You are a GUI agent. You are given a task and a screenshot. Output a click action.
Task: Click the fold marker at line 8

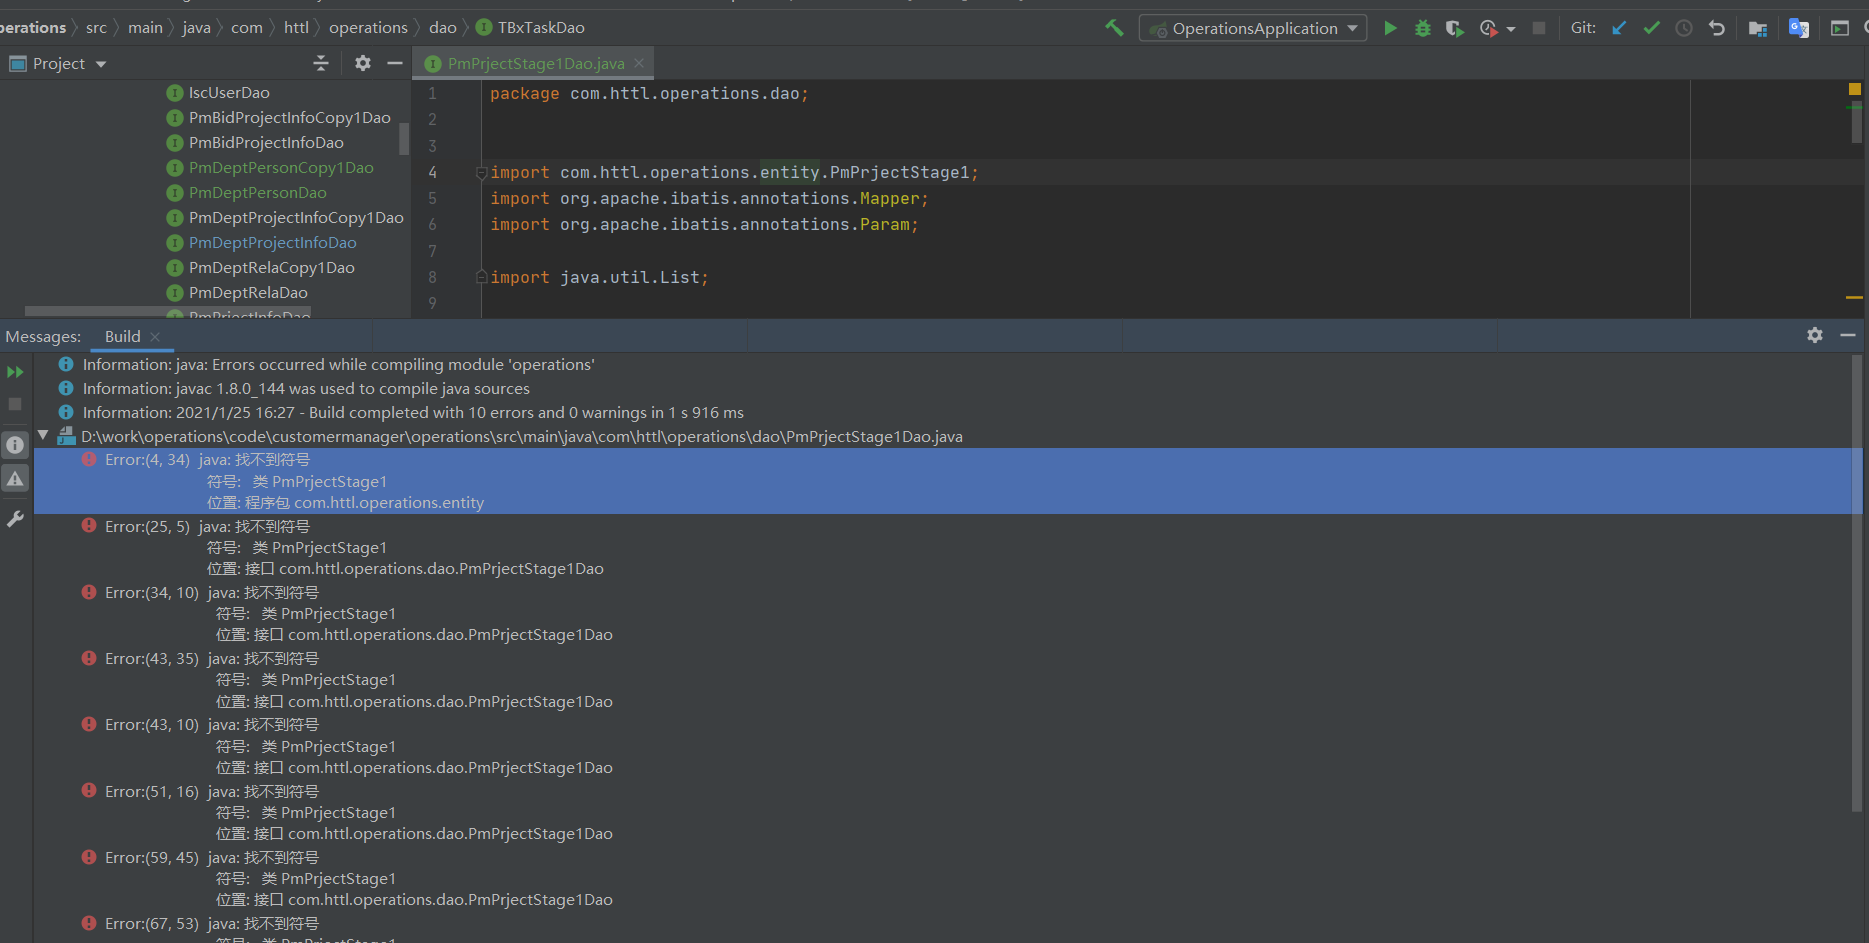click(x=481, y=277)
